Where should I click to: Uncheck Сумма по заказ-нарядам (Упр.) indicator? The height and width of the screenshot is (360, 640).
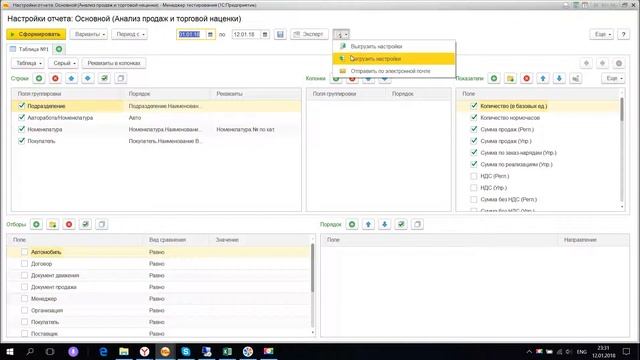coord(474,153)
